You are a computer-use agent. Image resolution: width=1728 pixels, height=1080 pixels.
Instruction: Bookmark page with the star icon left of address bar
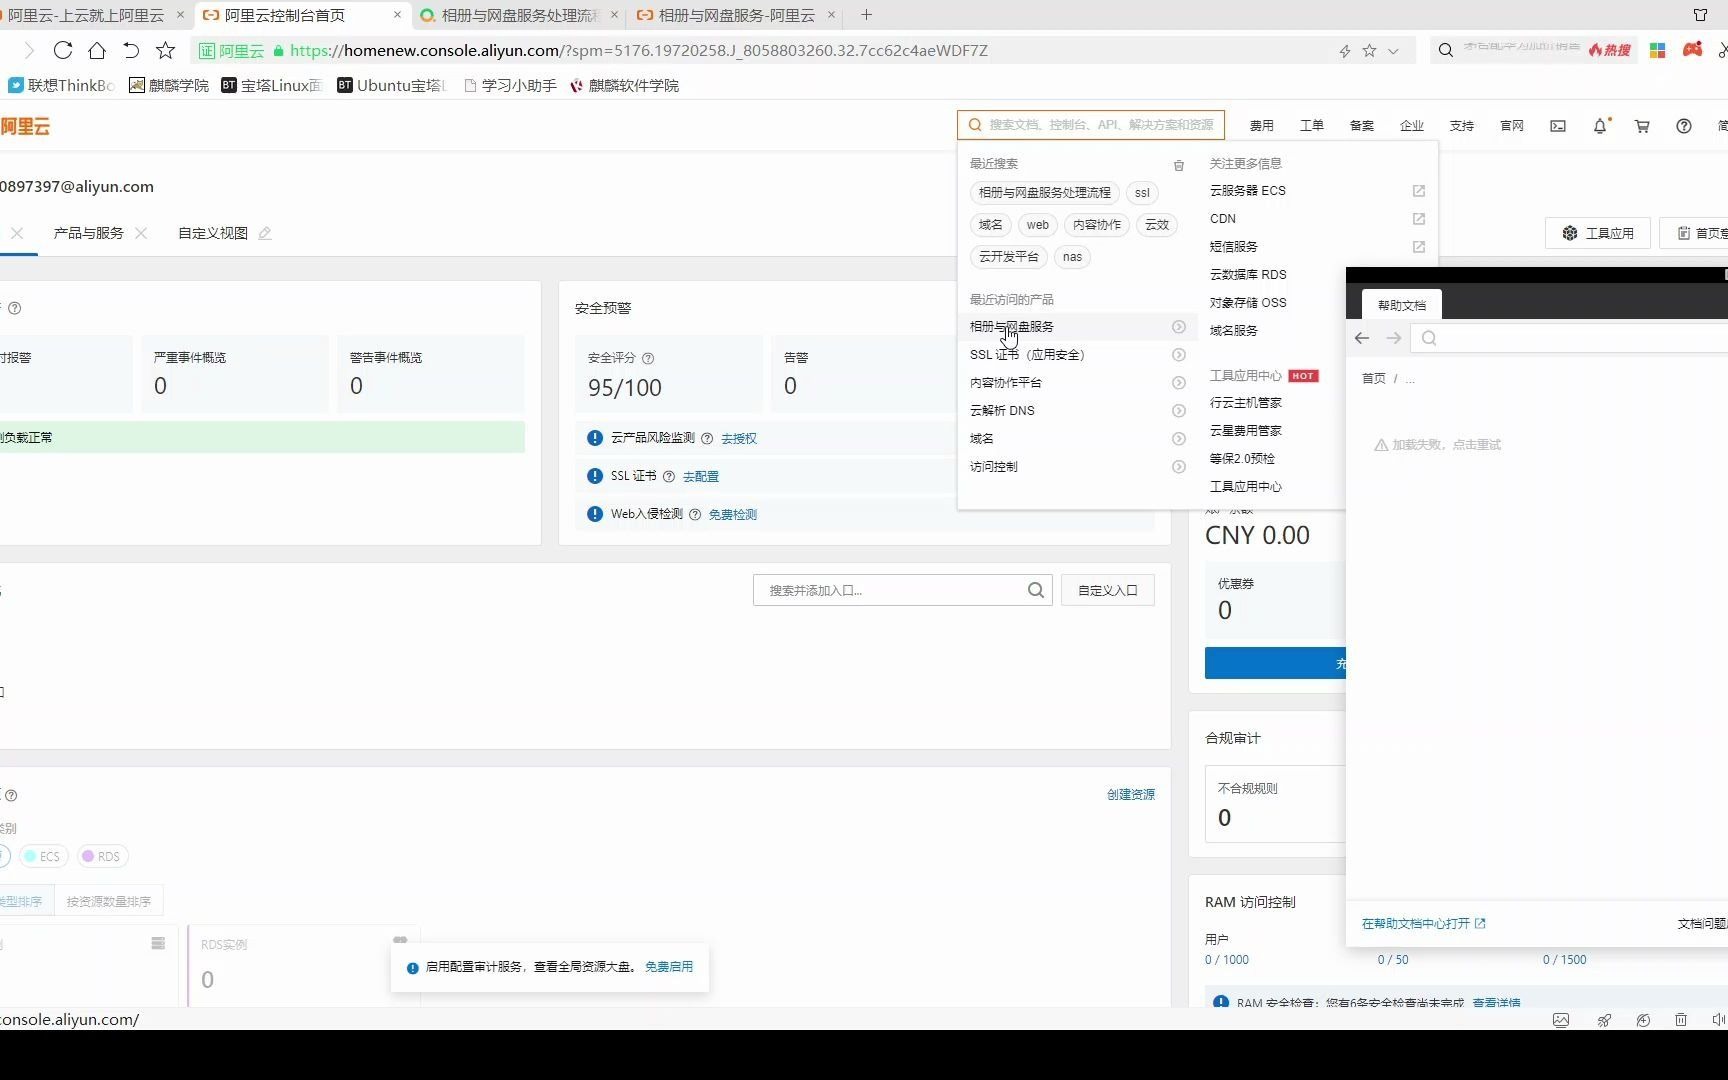point(166,50)
